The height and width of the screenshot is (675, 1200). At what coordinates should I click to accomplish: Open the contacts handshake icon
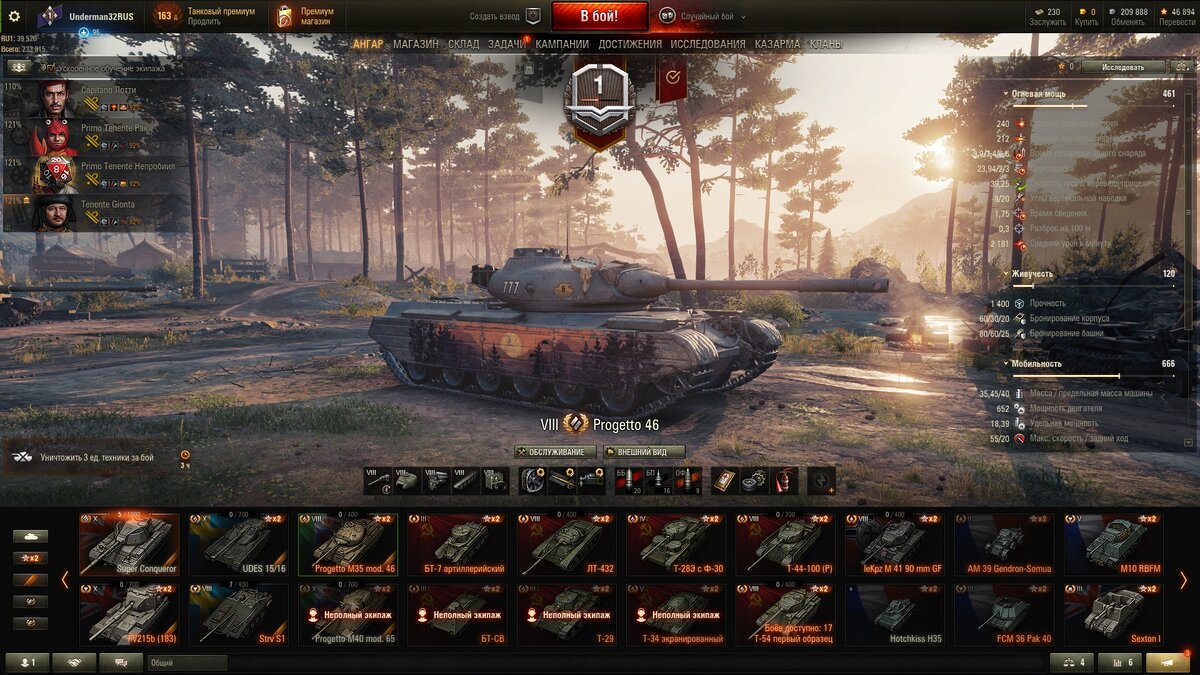click(74, 662)
